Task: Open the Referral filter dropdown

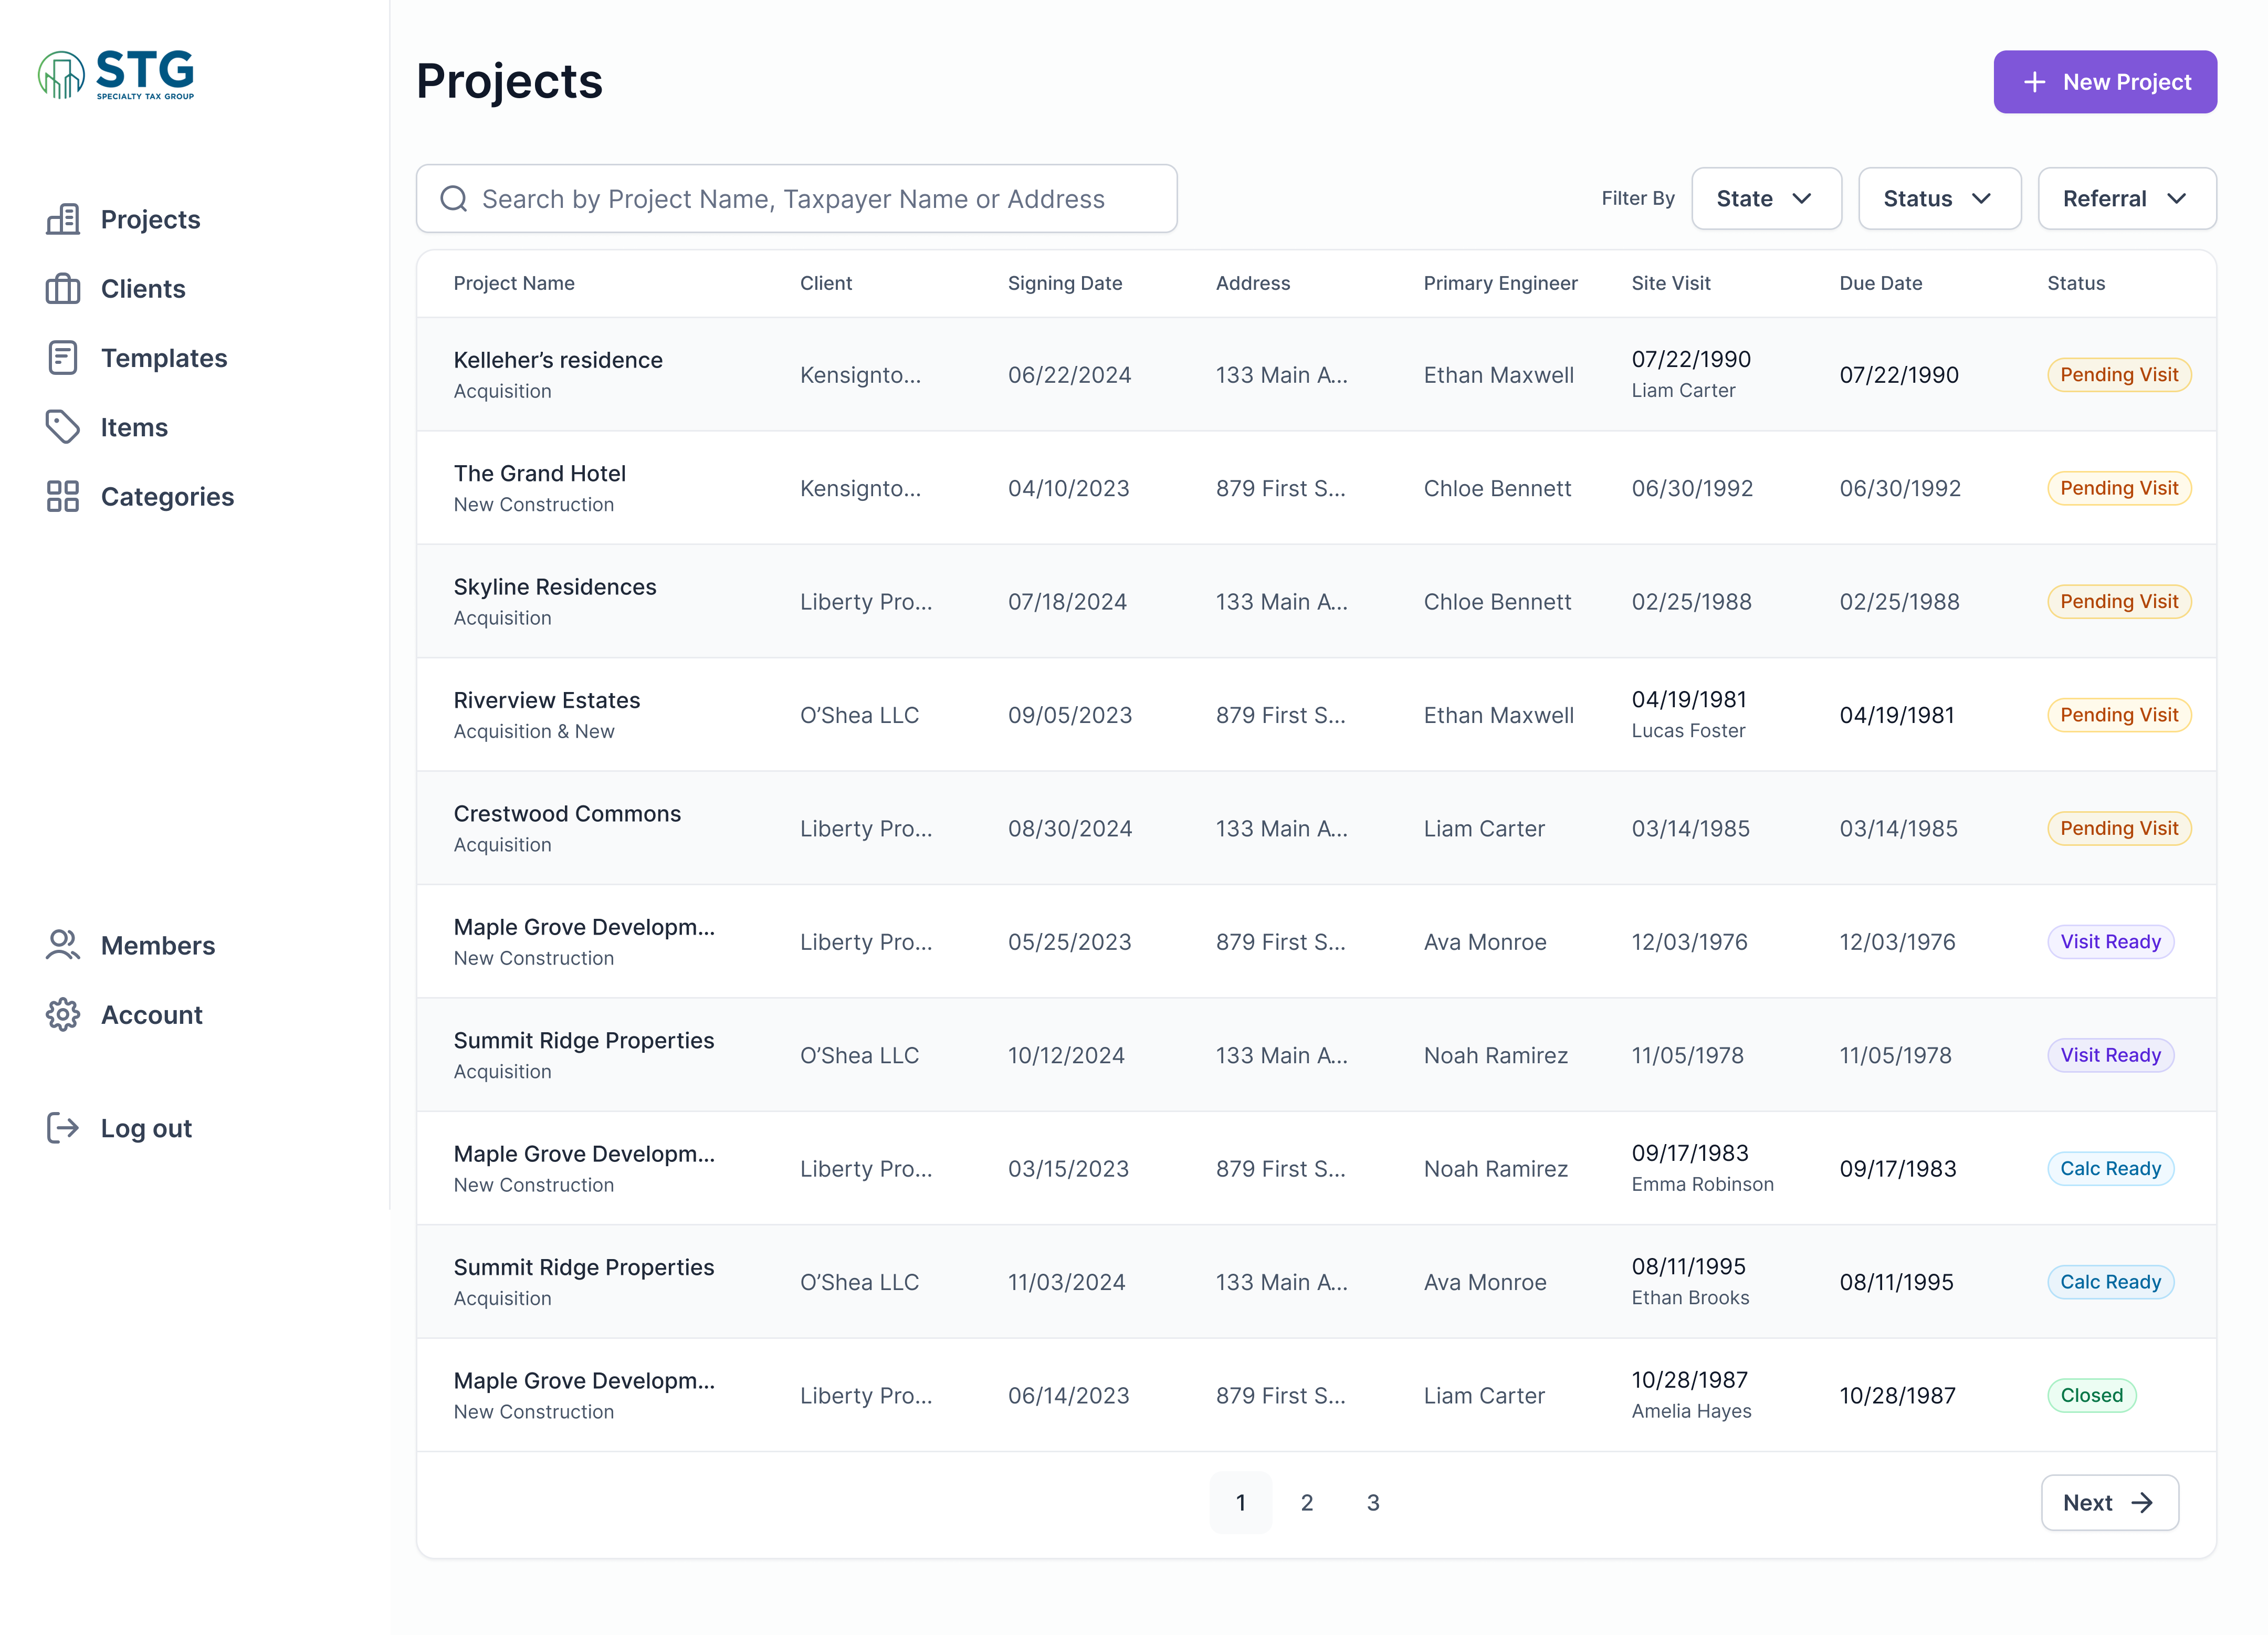Action: [x=2126, y=199]
